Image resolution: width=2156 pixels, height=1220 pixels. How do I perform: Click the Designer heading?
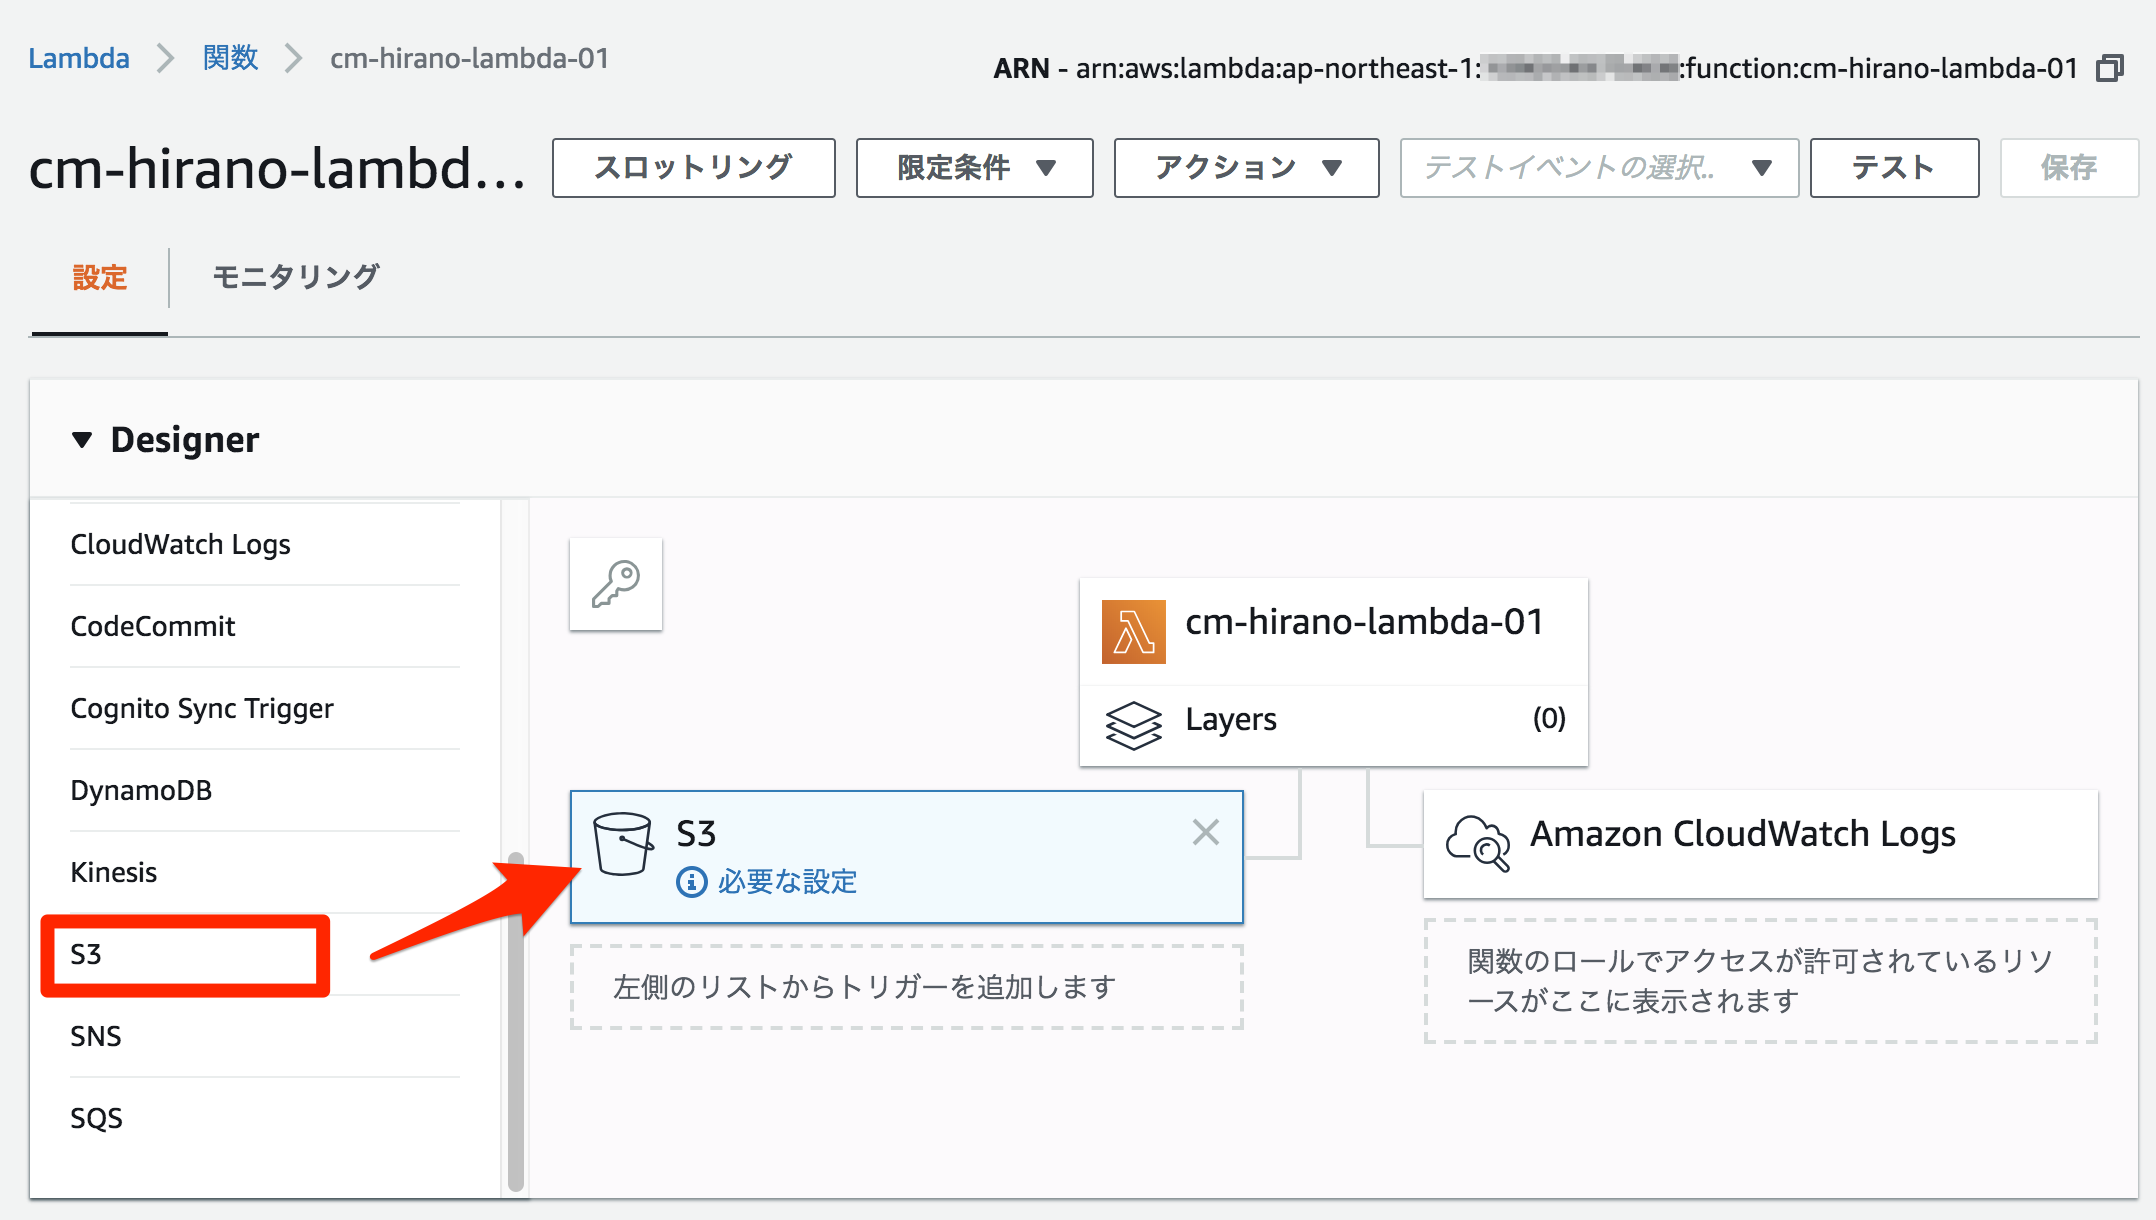tap(185, 440)
